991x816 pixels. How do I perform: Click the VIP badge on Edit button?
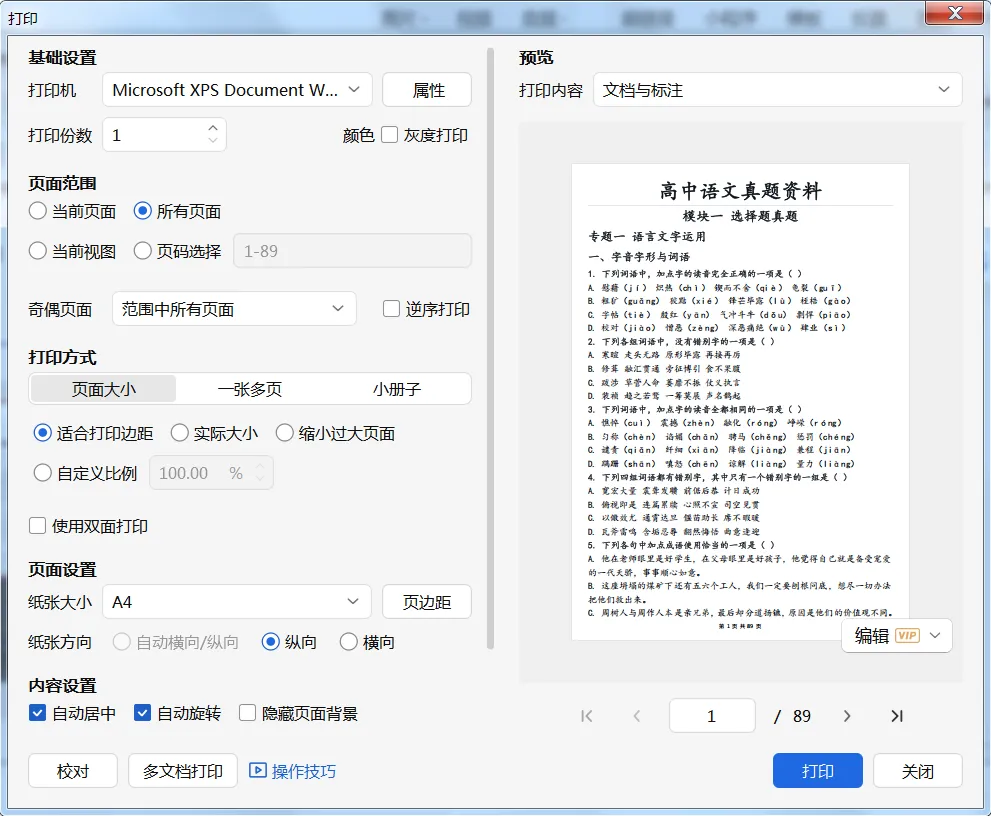[x=908, y=636]
